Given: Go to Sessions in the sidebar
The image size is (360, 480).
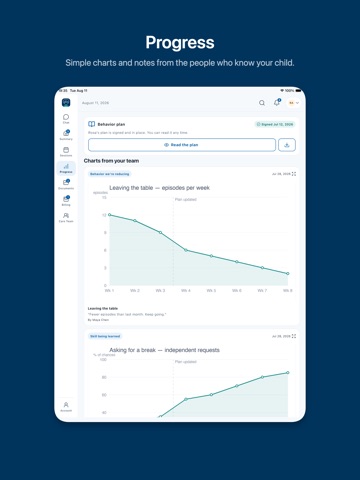Looking at the screenshot, I should point(66,152).
